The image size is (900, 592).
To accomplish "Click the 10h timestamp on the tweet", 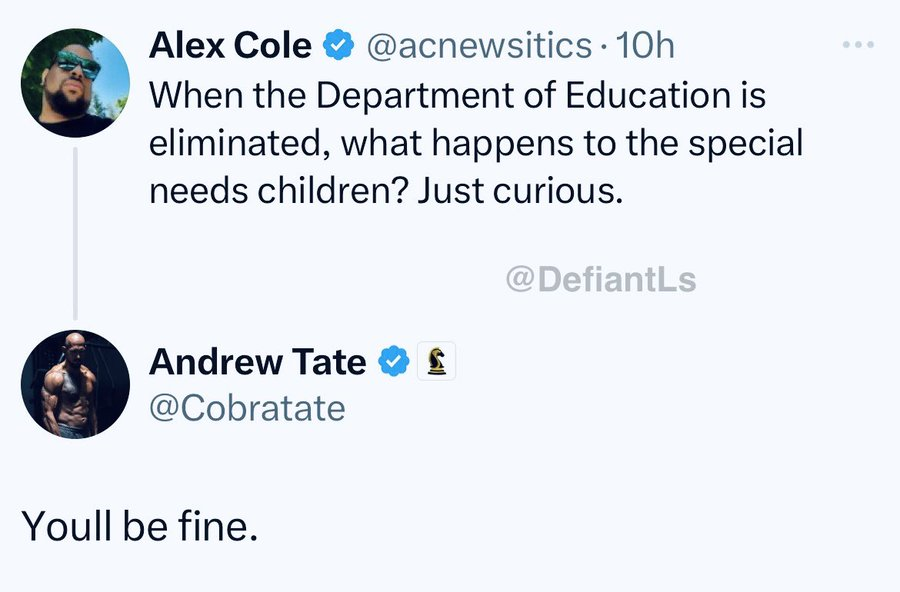I will [646, 45].
